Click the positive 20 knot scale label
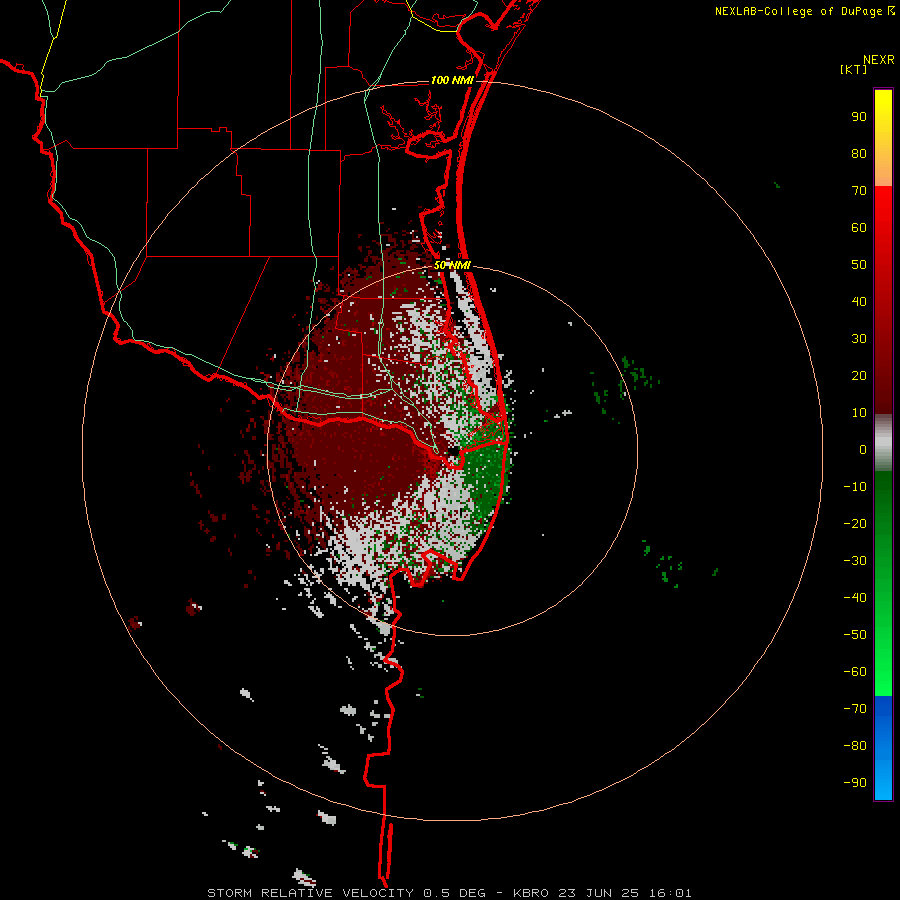This screenshot has width=900, height=900. tap(859, 375)
